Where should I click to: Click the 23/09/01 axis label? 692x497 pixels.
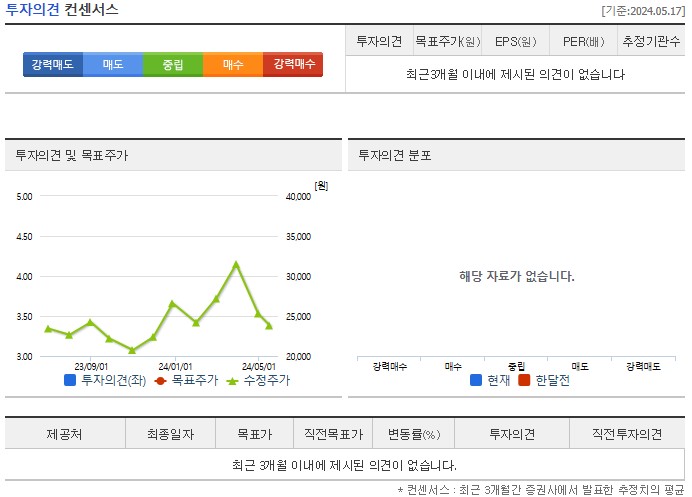(91, 366)
